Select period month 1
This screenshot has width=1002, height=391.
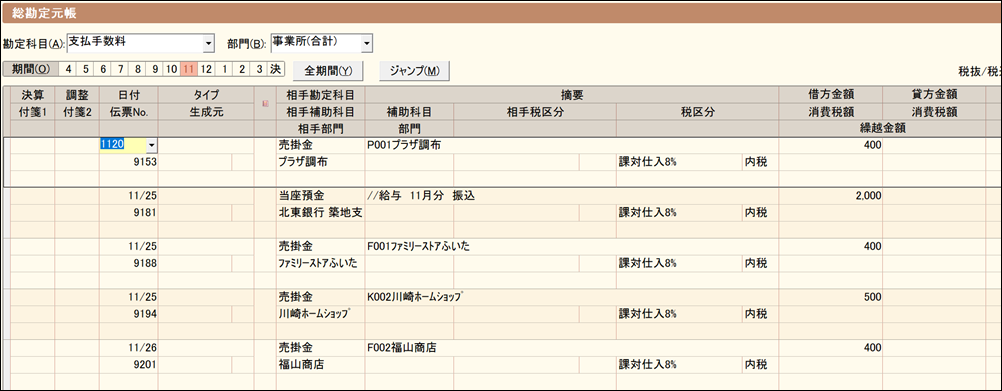click(x=223, y=69)
